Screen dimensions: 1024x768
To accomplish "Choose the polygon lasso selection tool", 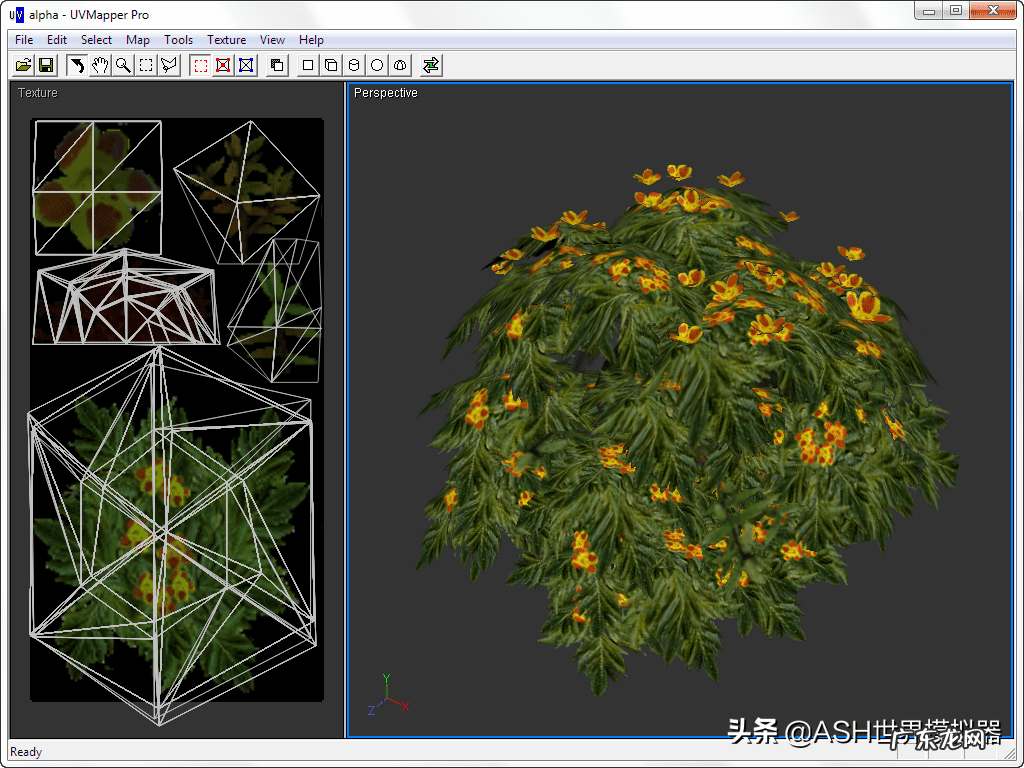I will (169, 65).
